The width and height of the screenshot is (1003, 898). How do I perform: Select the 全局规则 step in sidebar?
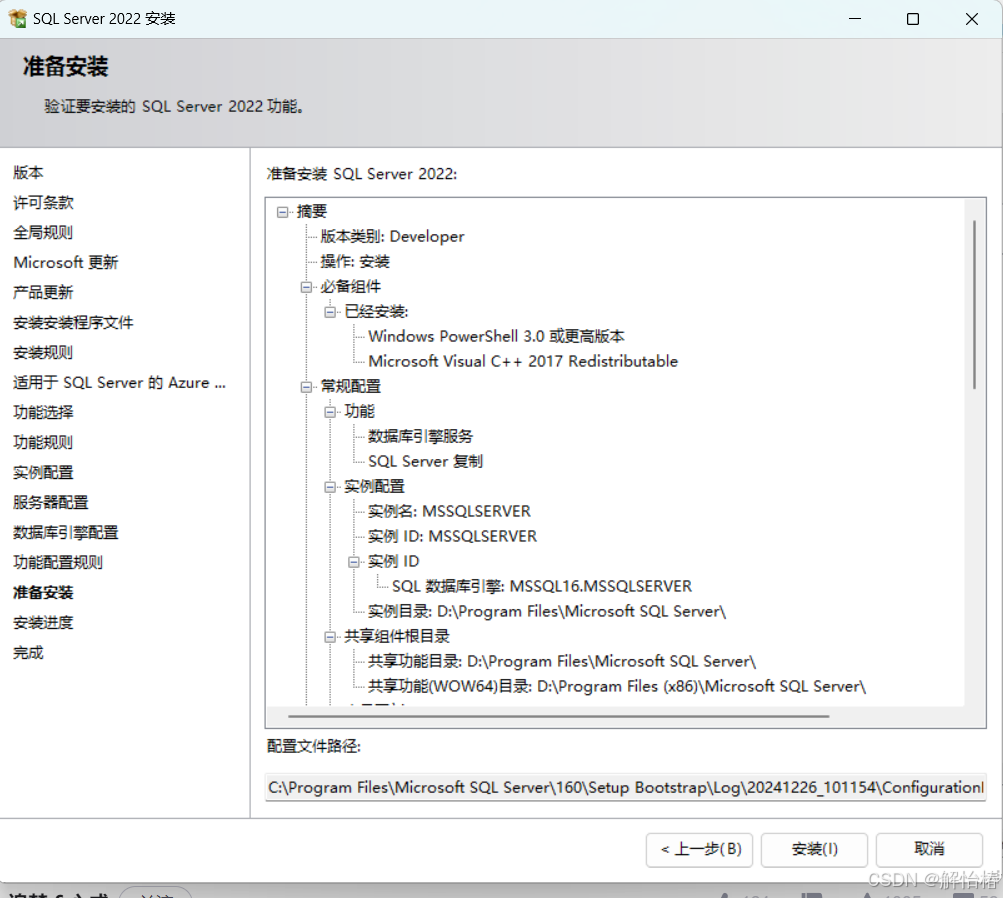(x=43, y=233)
